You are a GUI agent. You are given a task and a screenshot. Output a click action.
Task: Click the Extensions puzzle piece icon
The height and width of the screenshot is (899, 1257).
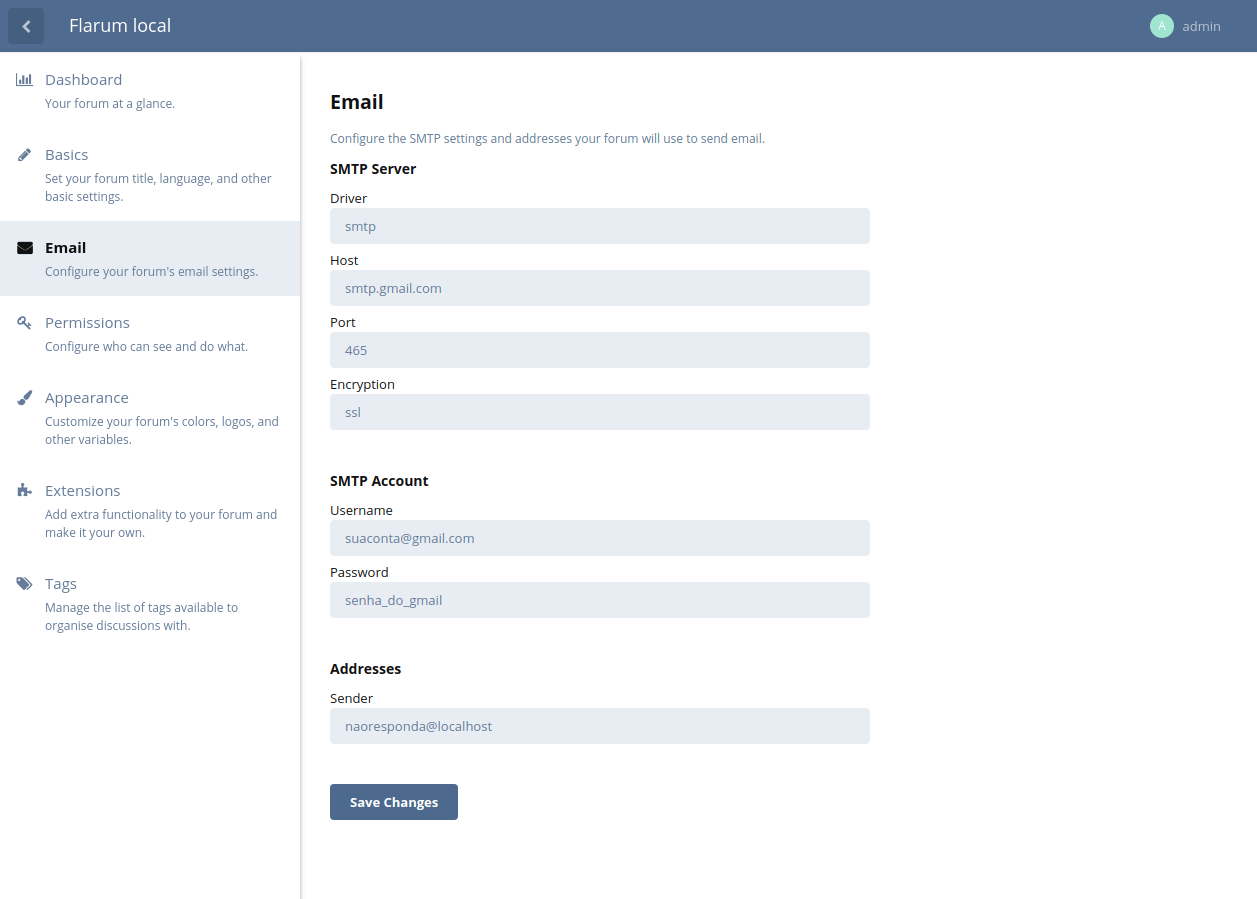pos(24,491)
